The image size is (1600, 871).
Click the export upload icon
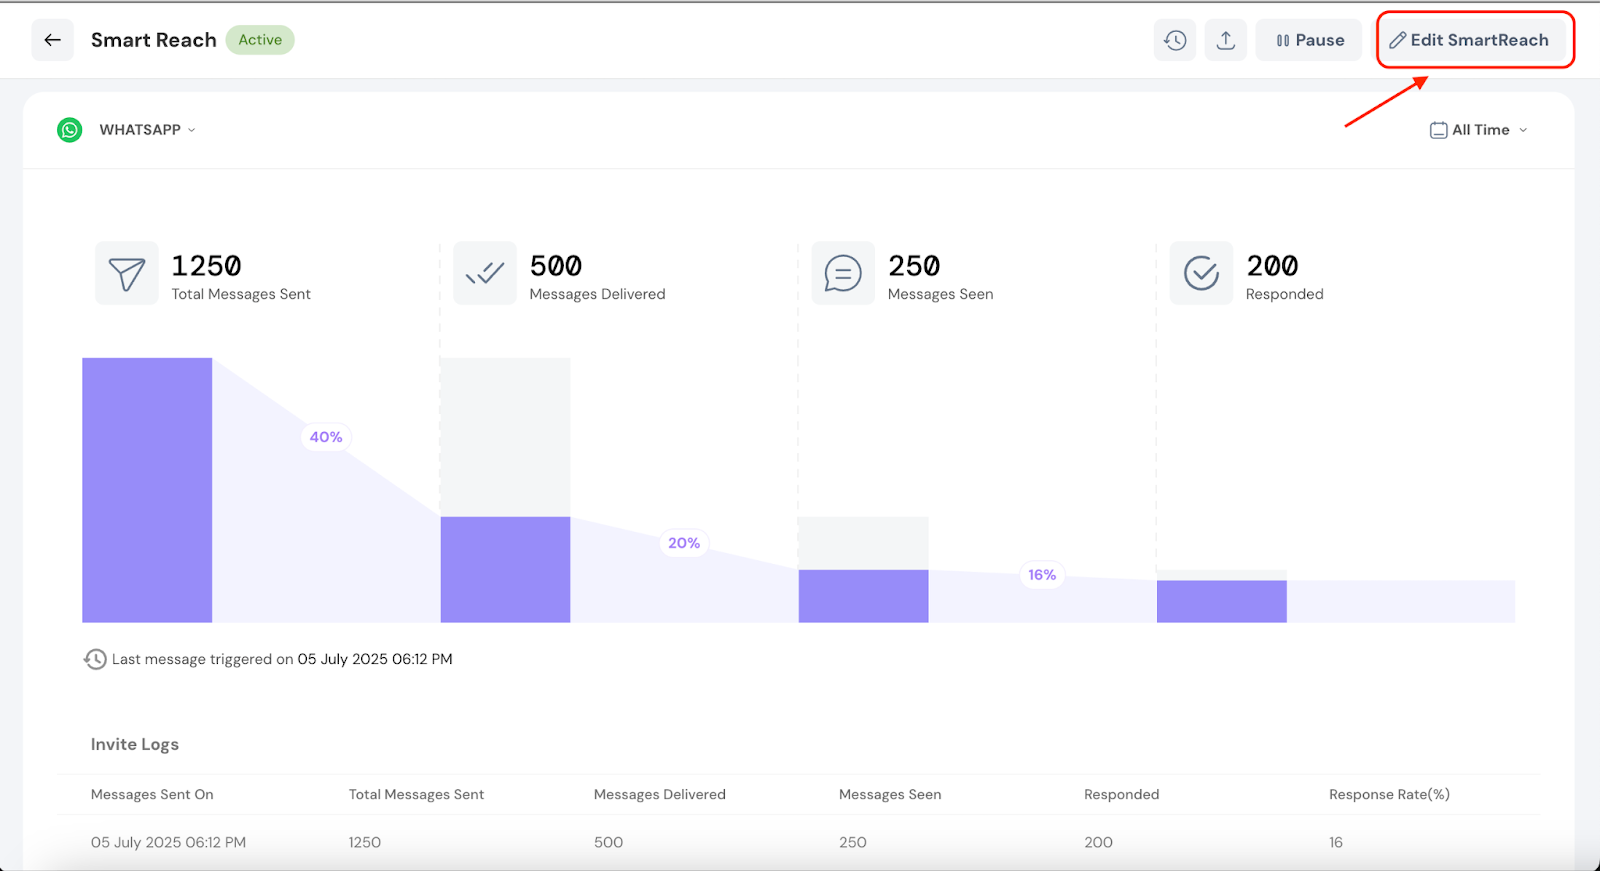click(1225, 40)
